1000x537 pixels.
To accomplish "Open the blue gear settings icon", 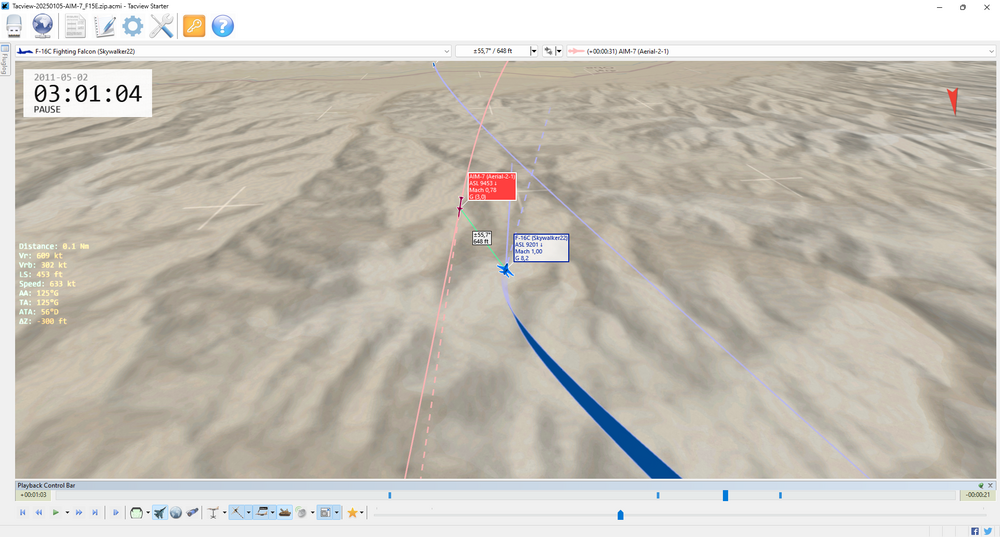I will [133, 26].
